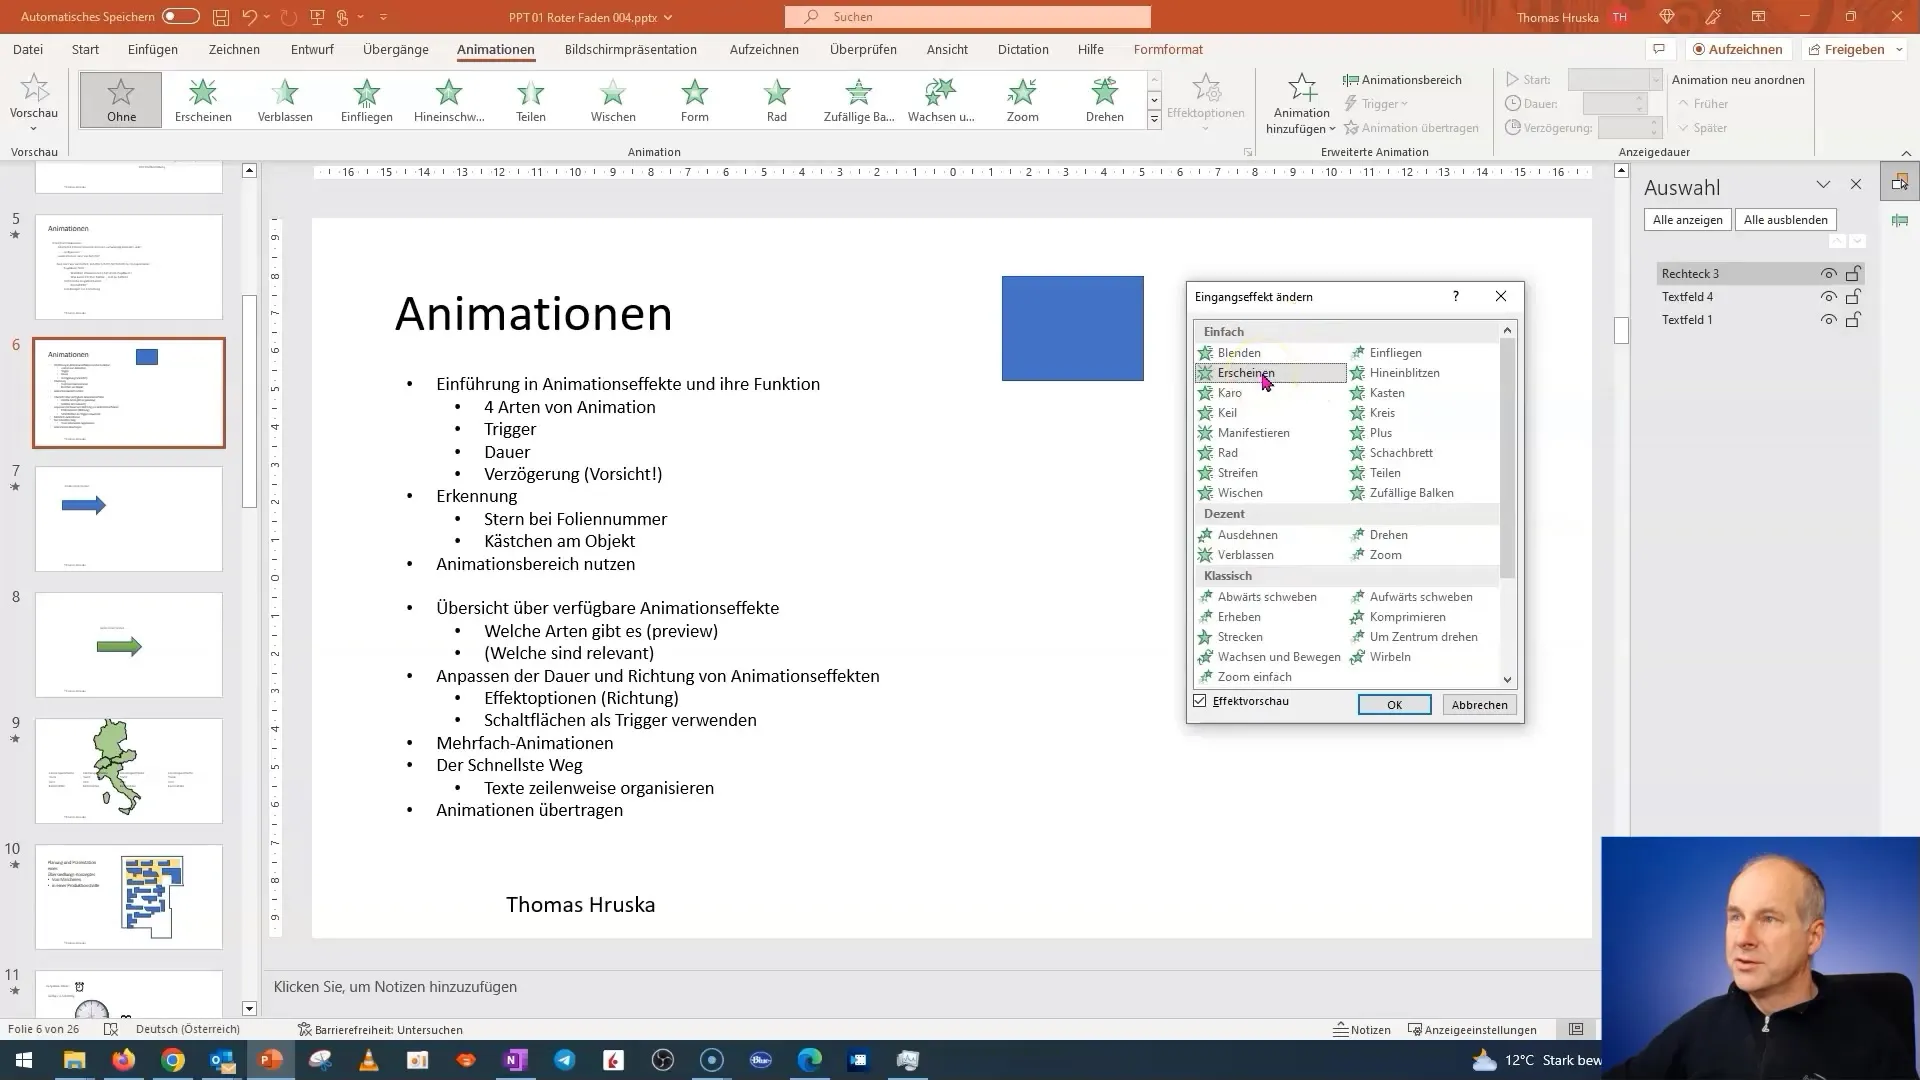The height and width of the screenshot is (1080, 1920).
Task: Open the file name dropdown in title bar
Action: coord(668,17)
